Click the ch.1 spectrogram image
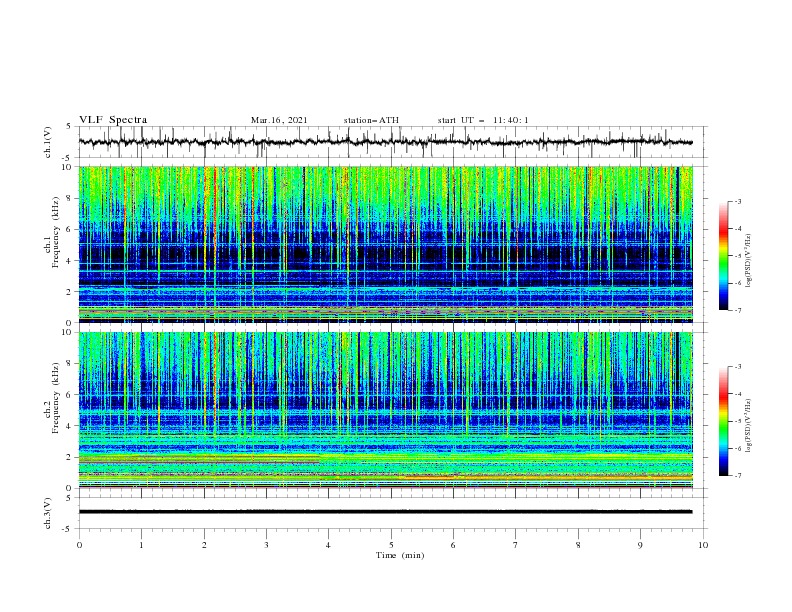 click(385, 244)
